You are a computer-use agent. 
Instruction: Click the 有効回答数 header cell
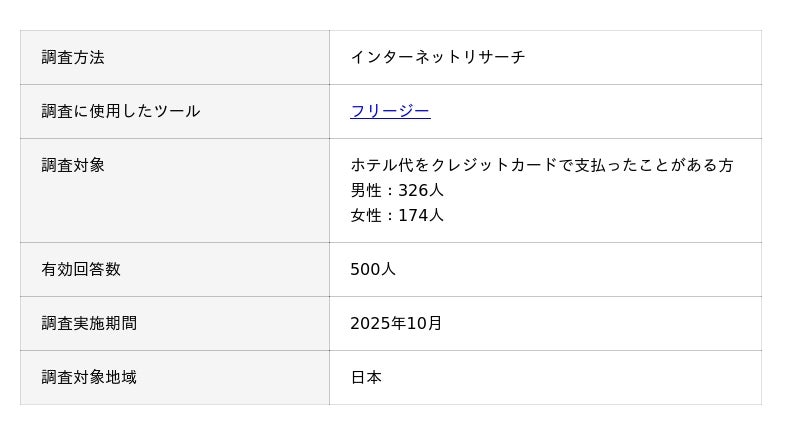click(x=81, y=269)
